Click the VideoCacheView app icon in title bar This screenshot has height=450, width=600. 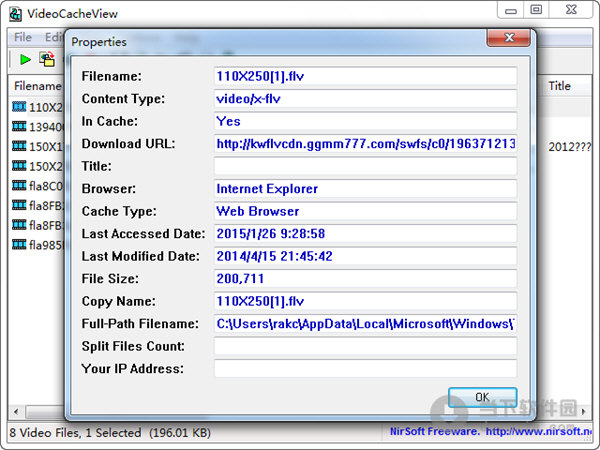point(15,14)
